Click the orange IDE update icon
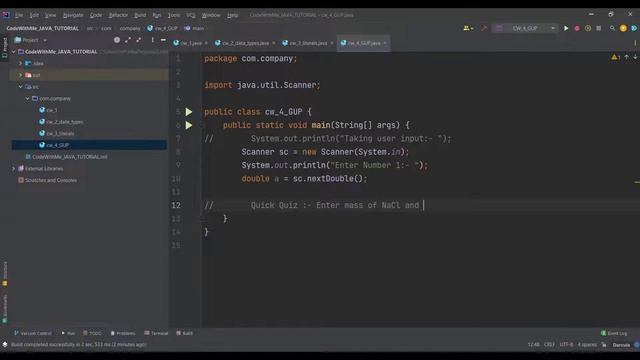Screen dimensions: 640x360 pos(623,28)
